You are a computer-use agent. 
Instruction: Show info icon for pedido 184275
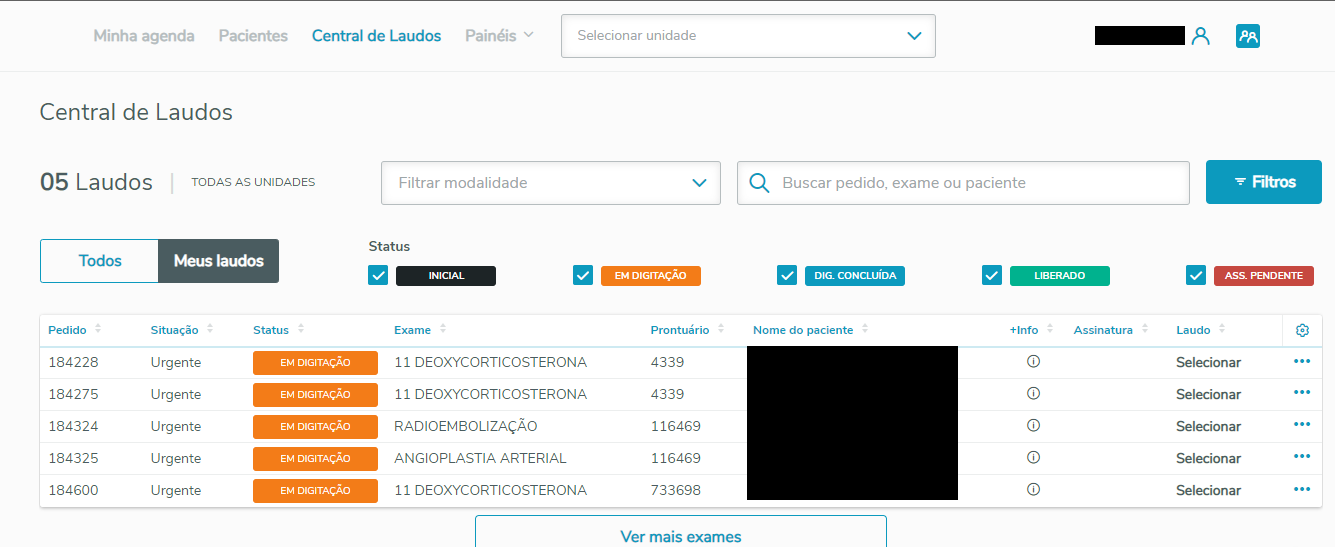(x=1033, y=393)
